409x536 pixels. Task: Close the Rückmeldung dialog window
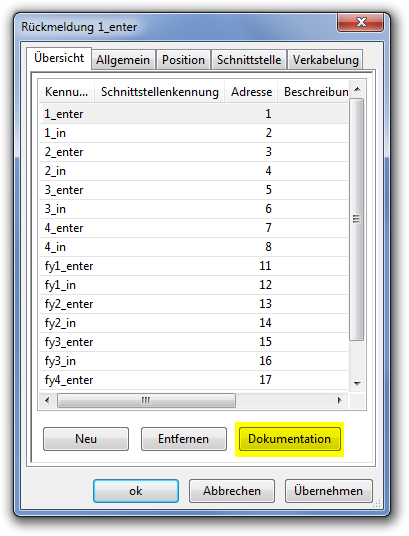tap(360, 23)
